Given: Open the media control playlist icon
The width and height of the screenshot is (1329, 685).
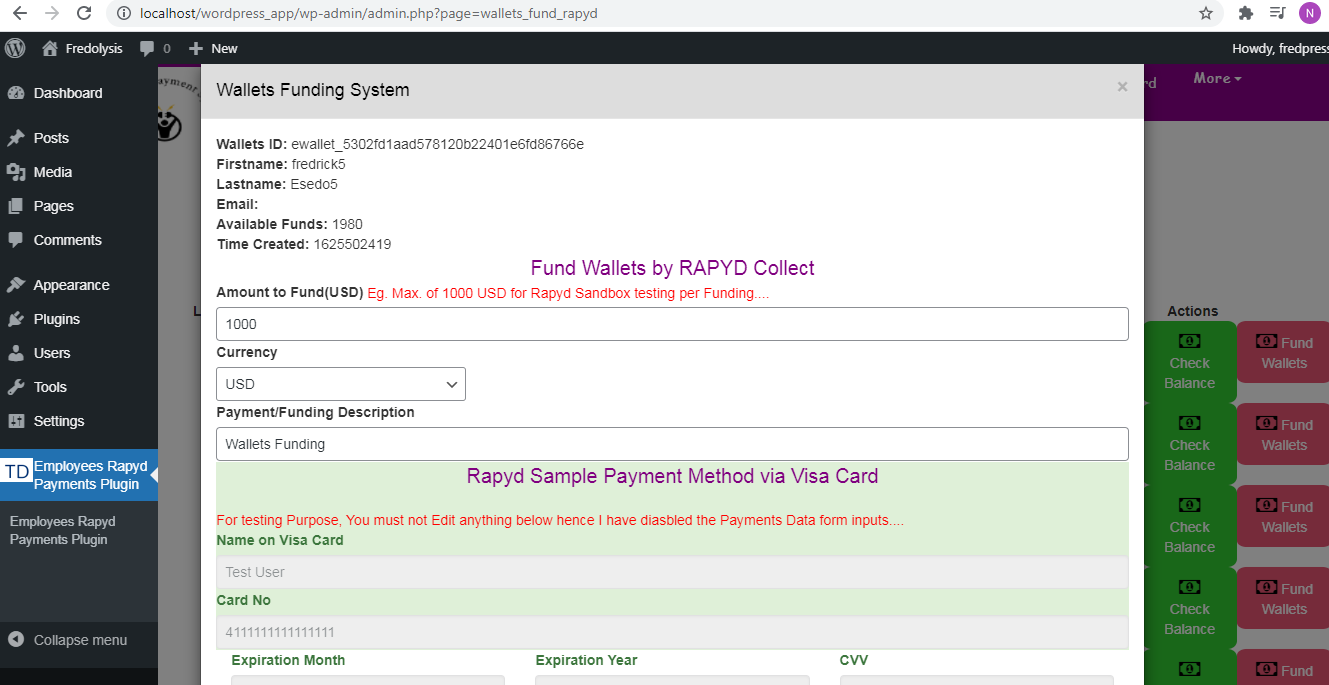Looking at the screenshot, I should pos(1277,14).
